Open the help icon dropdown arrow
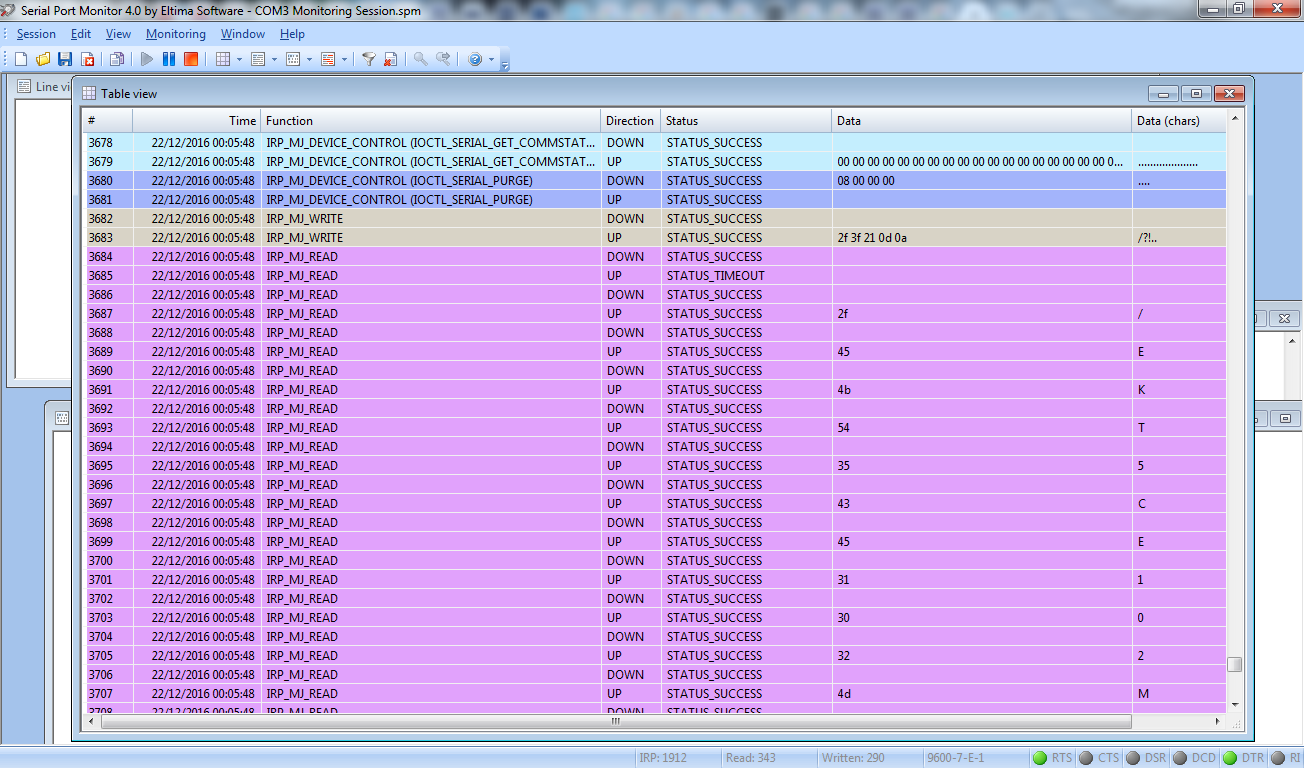1304x768 pixels. tap(492, 60)
